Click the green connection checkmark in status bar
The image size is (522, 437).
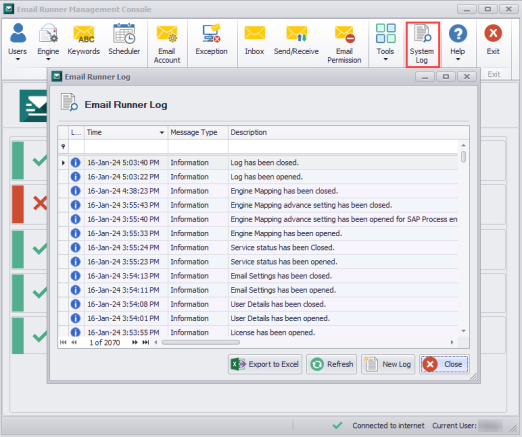[x=337, y=425]
